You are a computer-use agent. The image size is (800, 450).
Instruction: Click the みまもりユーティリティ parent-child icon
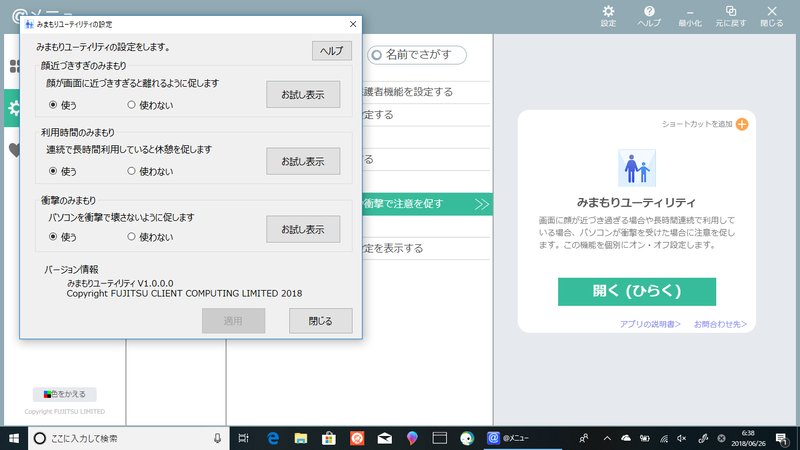(x=637, y=168)
